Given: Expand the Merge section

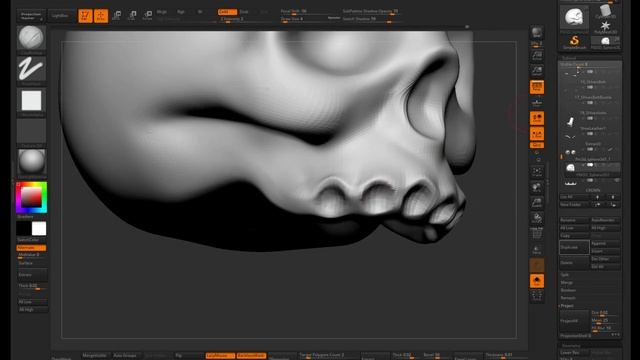Looking at the screenshot, I should pos(567,283).
